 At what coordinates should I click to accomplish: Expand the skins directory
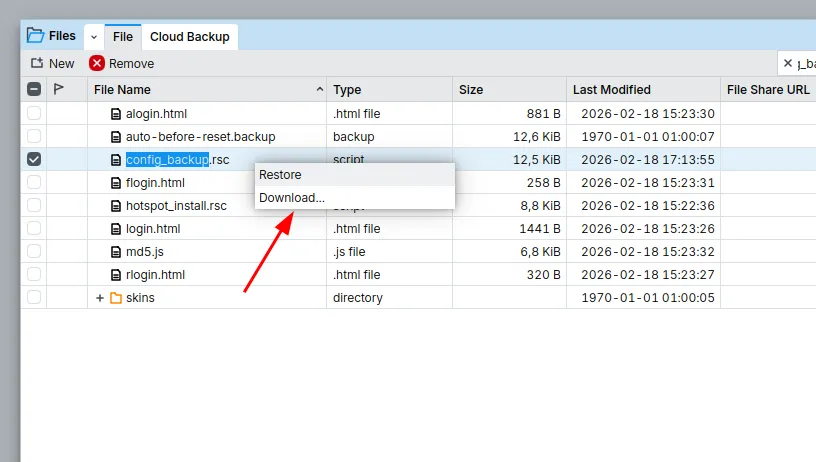point(100,298)
